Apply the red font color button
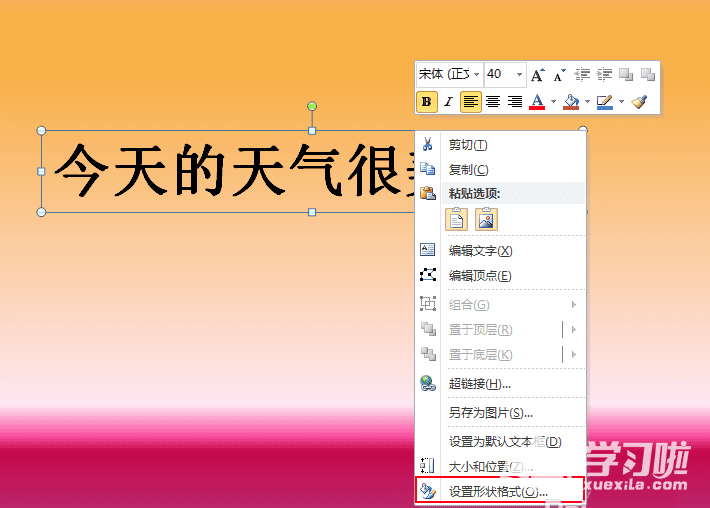710x508 pixels. coord(537,101)
